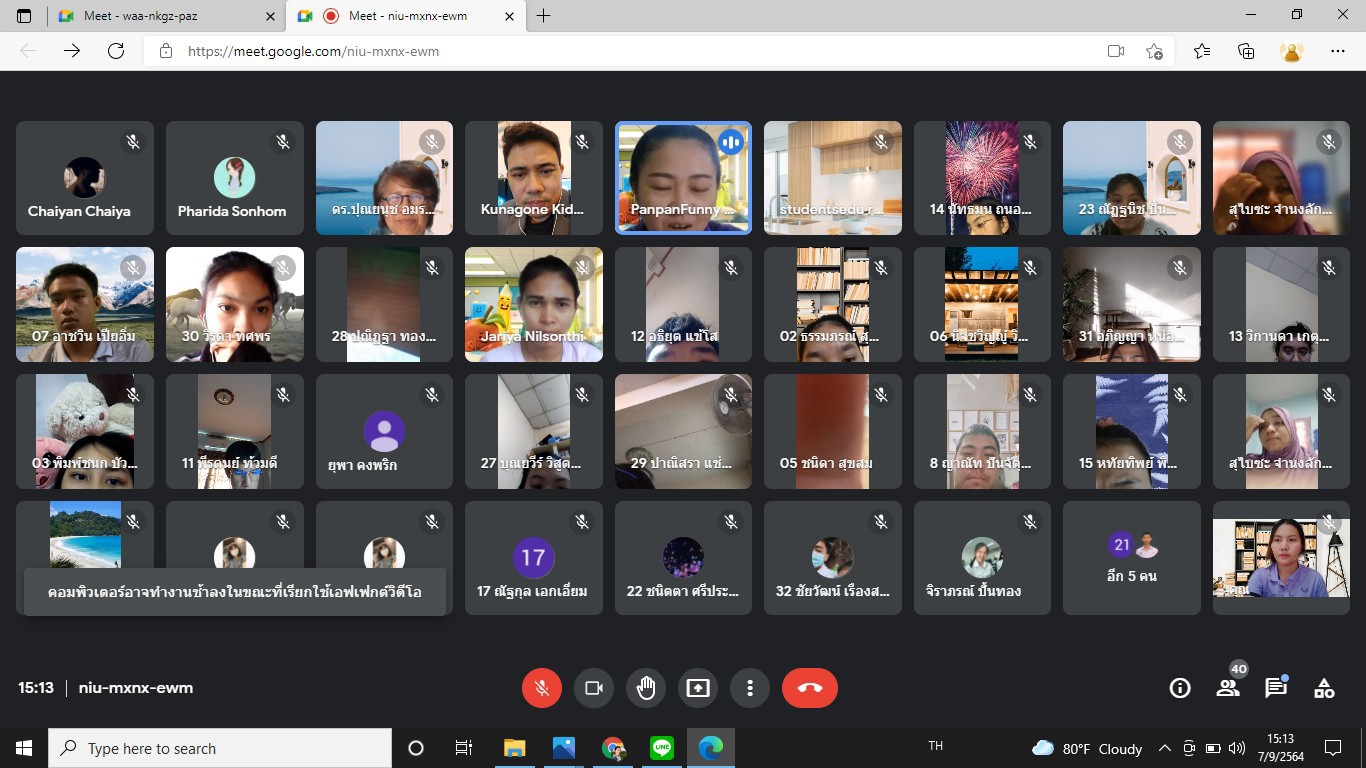
Task: Open more options three-dot menu
Action: coord(750,688)
